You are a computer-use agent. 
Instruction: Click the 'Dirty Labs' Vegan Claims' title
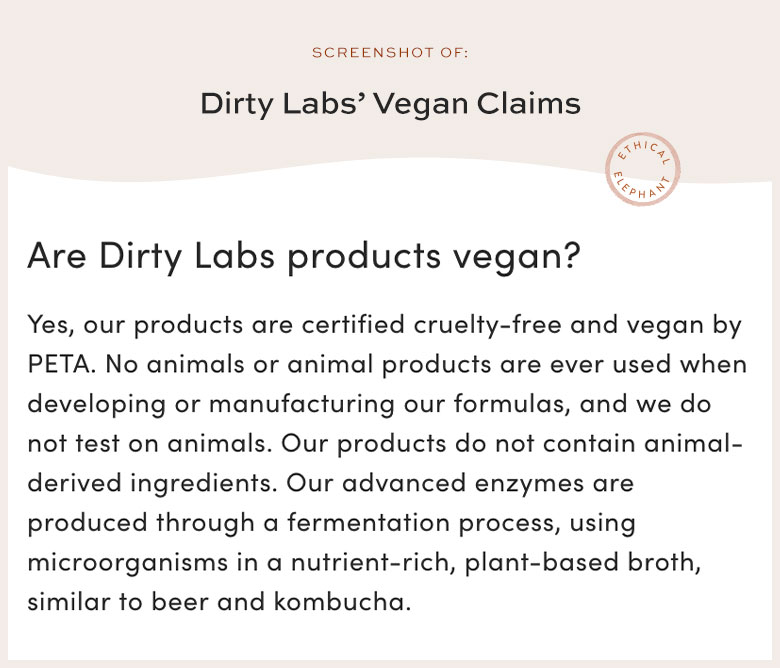point(390,104)
